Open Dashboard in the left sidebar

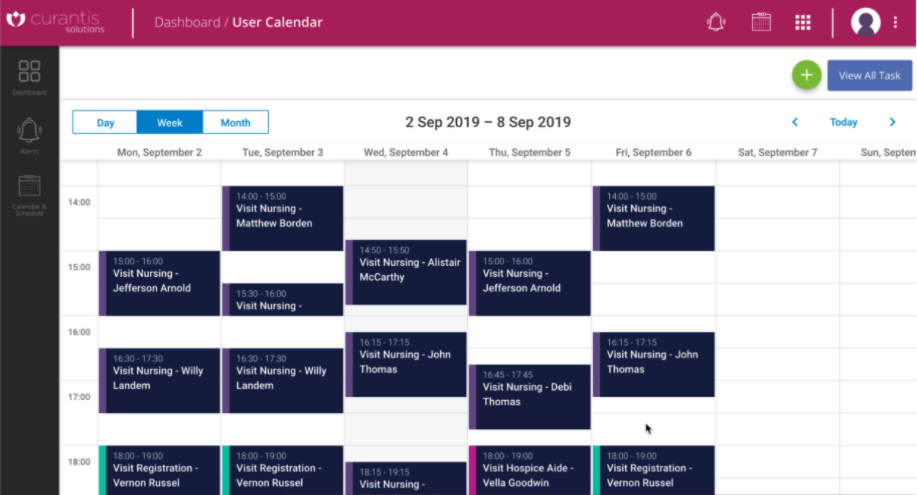click(x=29, y=77)
